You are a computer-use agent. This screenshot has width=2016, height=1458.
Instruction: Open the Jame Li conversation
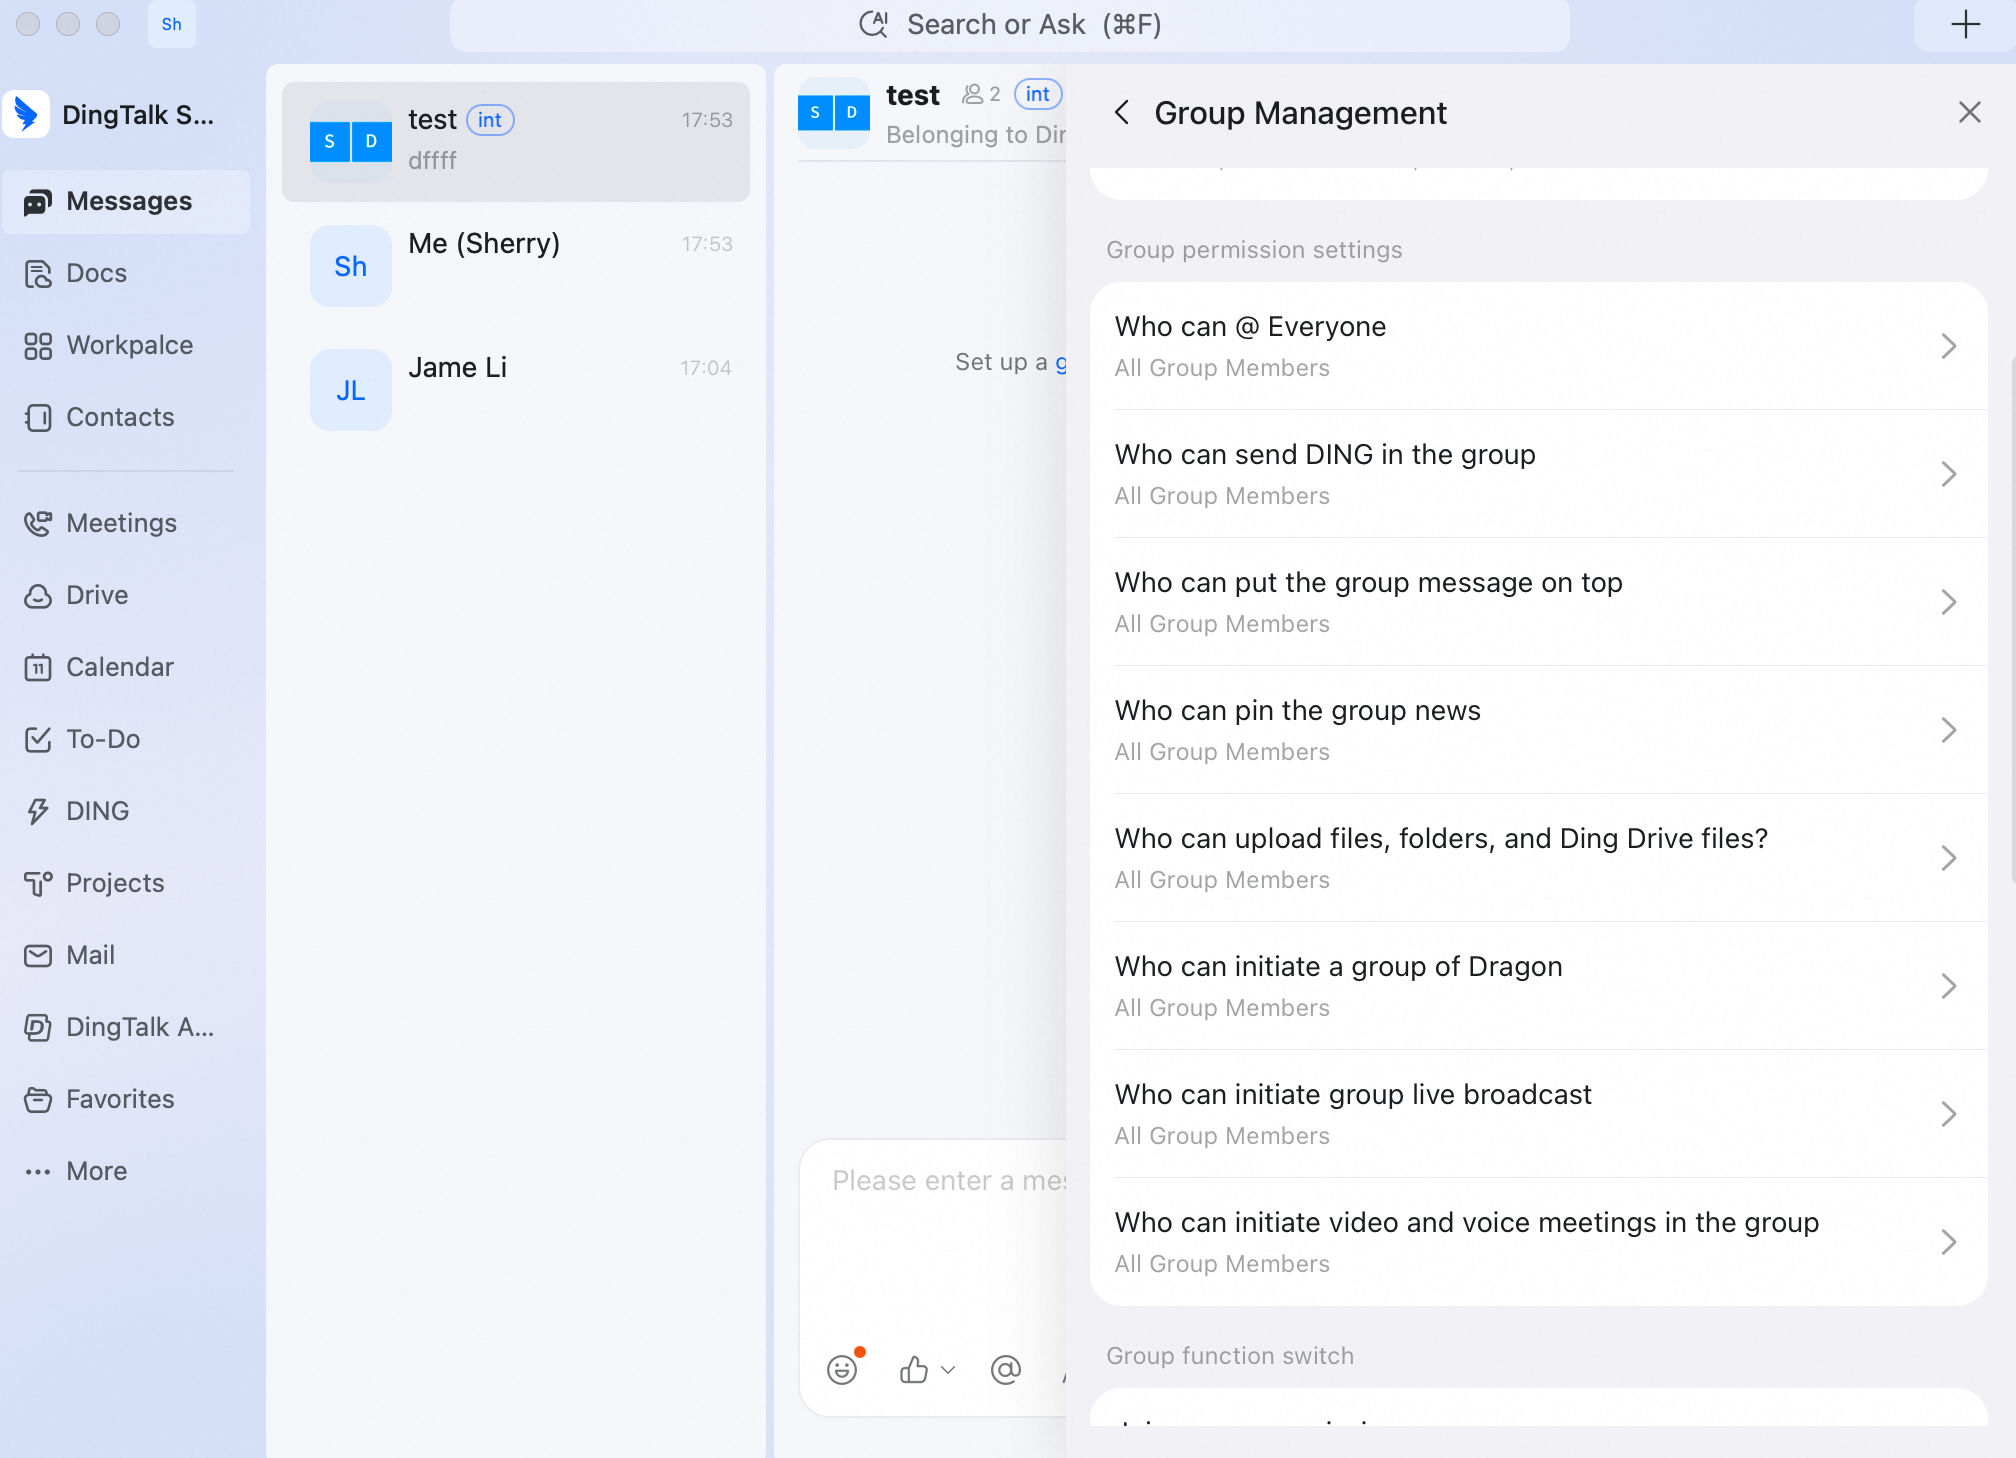(x=516, y=389)
